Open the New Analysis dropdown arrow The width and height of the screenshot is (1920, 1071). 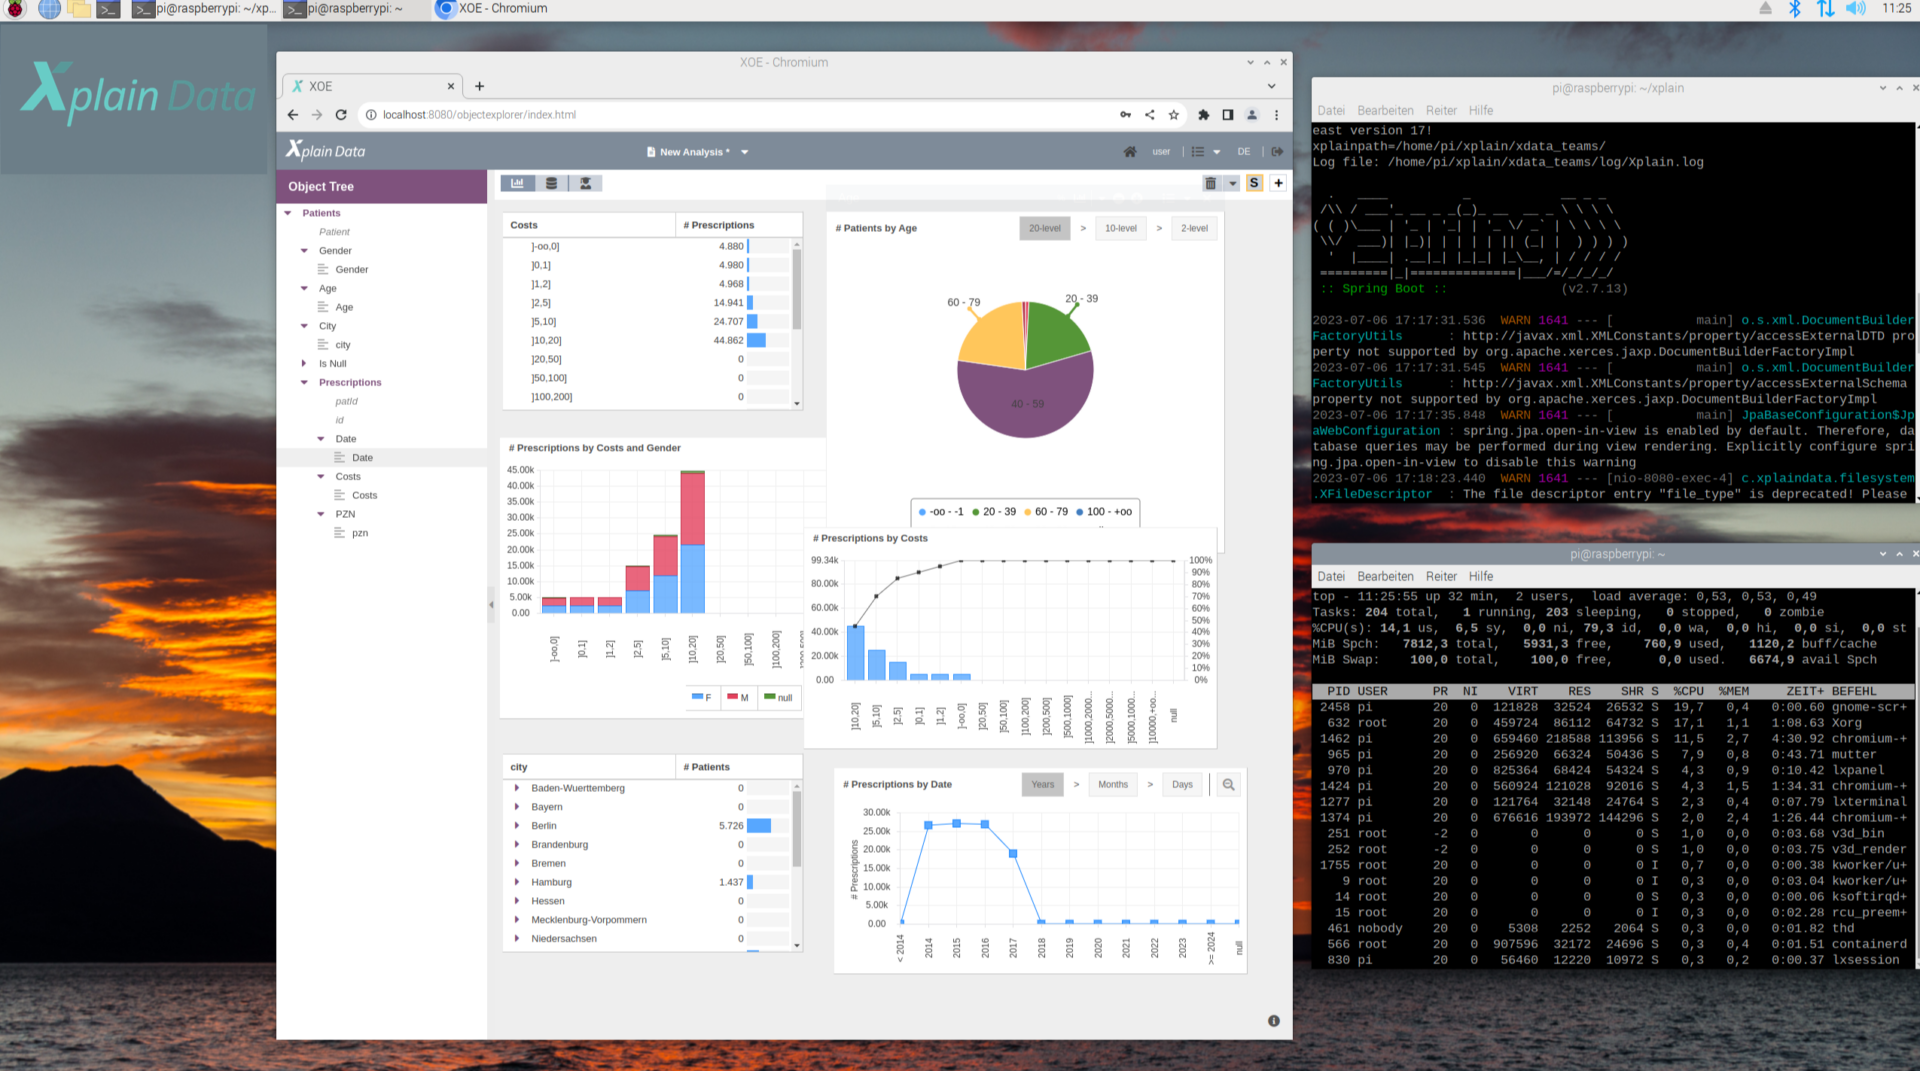[744, 151]
